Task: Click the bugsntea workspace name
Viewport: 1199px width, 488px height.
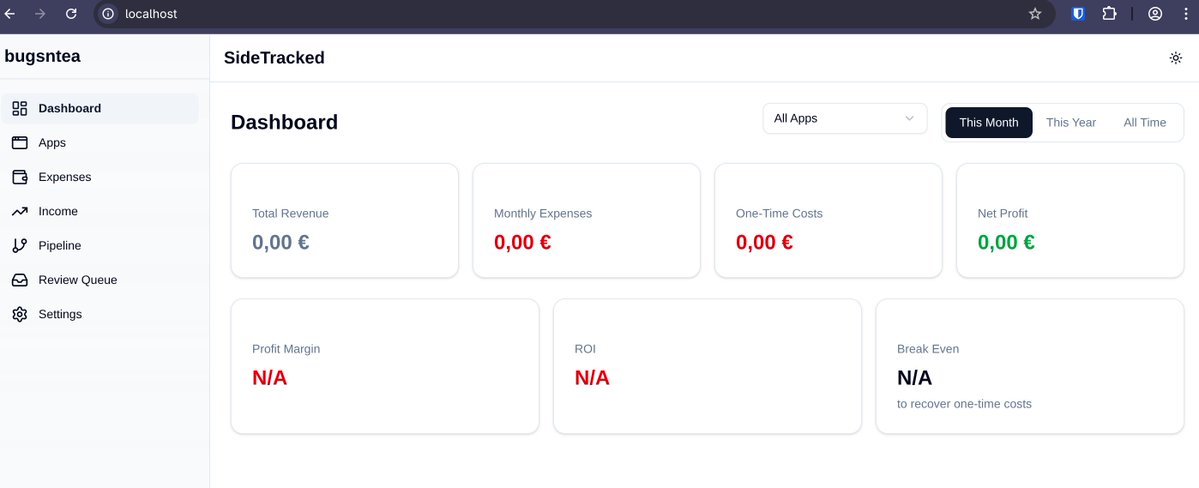Action: [42, 56]
